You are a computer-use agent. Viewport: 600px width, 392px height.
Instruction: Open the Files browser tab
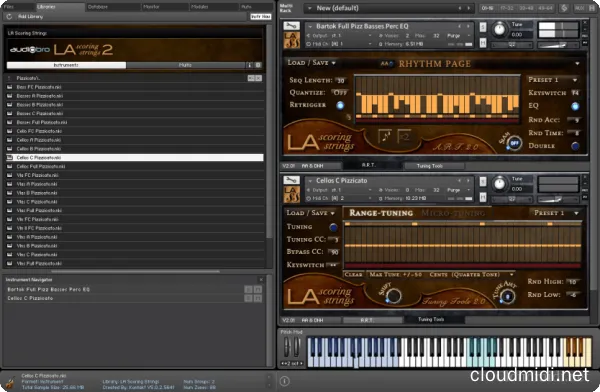[x=18, y=7]
